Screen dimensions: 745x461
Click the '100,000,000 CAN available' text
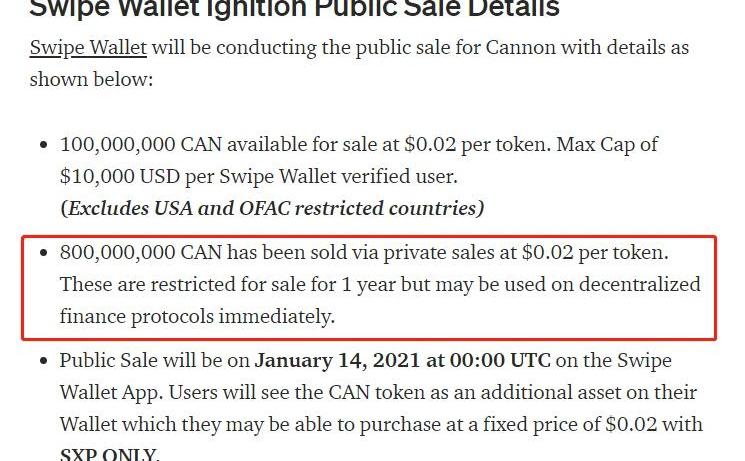point(175,144)
